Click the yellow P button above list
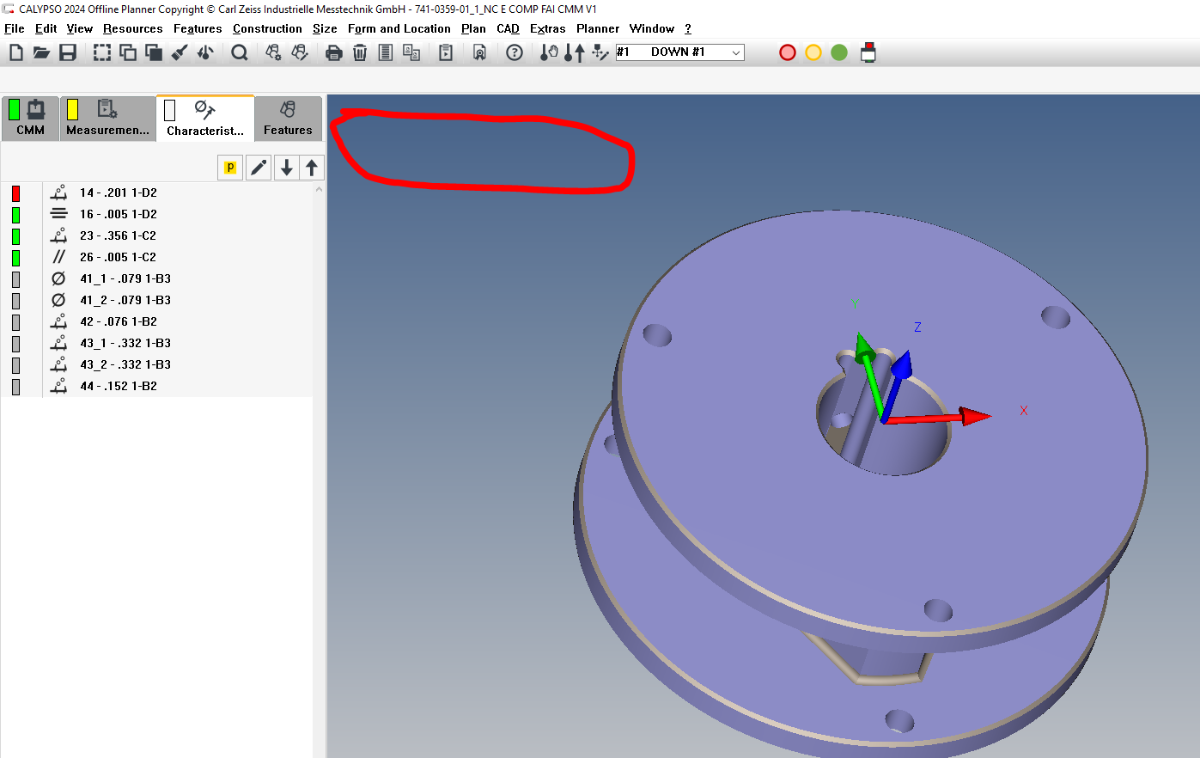This screenshot has height=758, width=1200. [230, 168]
